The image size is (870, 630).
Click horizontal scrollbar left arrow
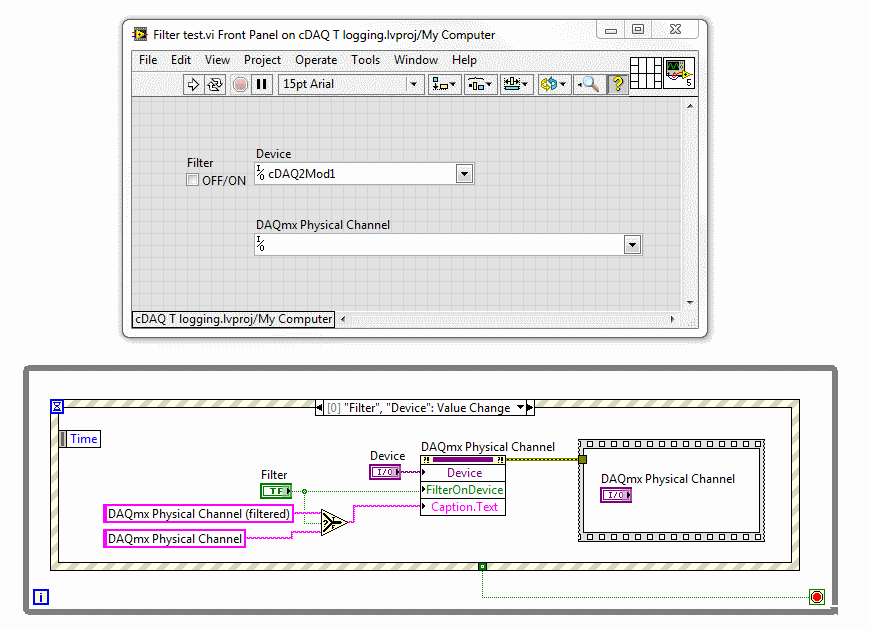click(x=342, y=319)
